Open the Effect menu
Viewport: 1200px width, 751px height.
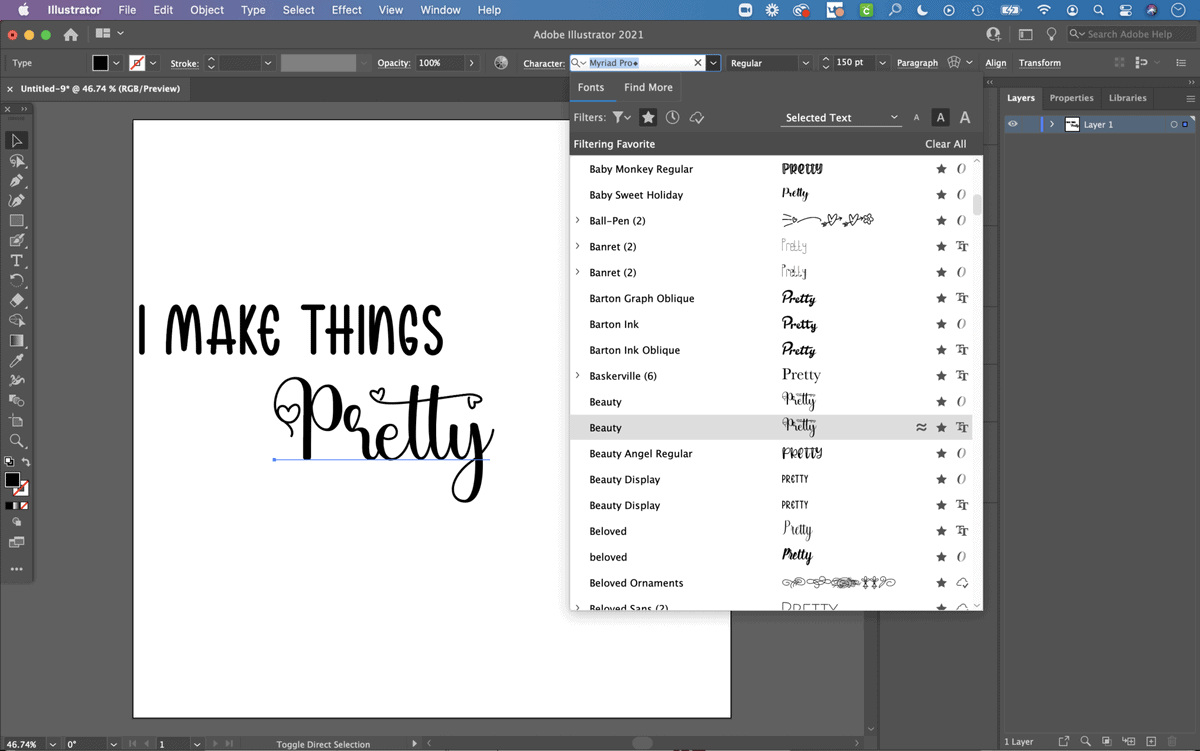point(346,10)
